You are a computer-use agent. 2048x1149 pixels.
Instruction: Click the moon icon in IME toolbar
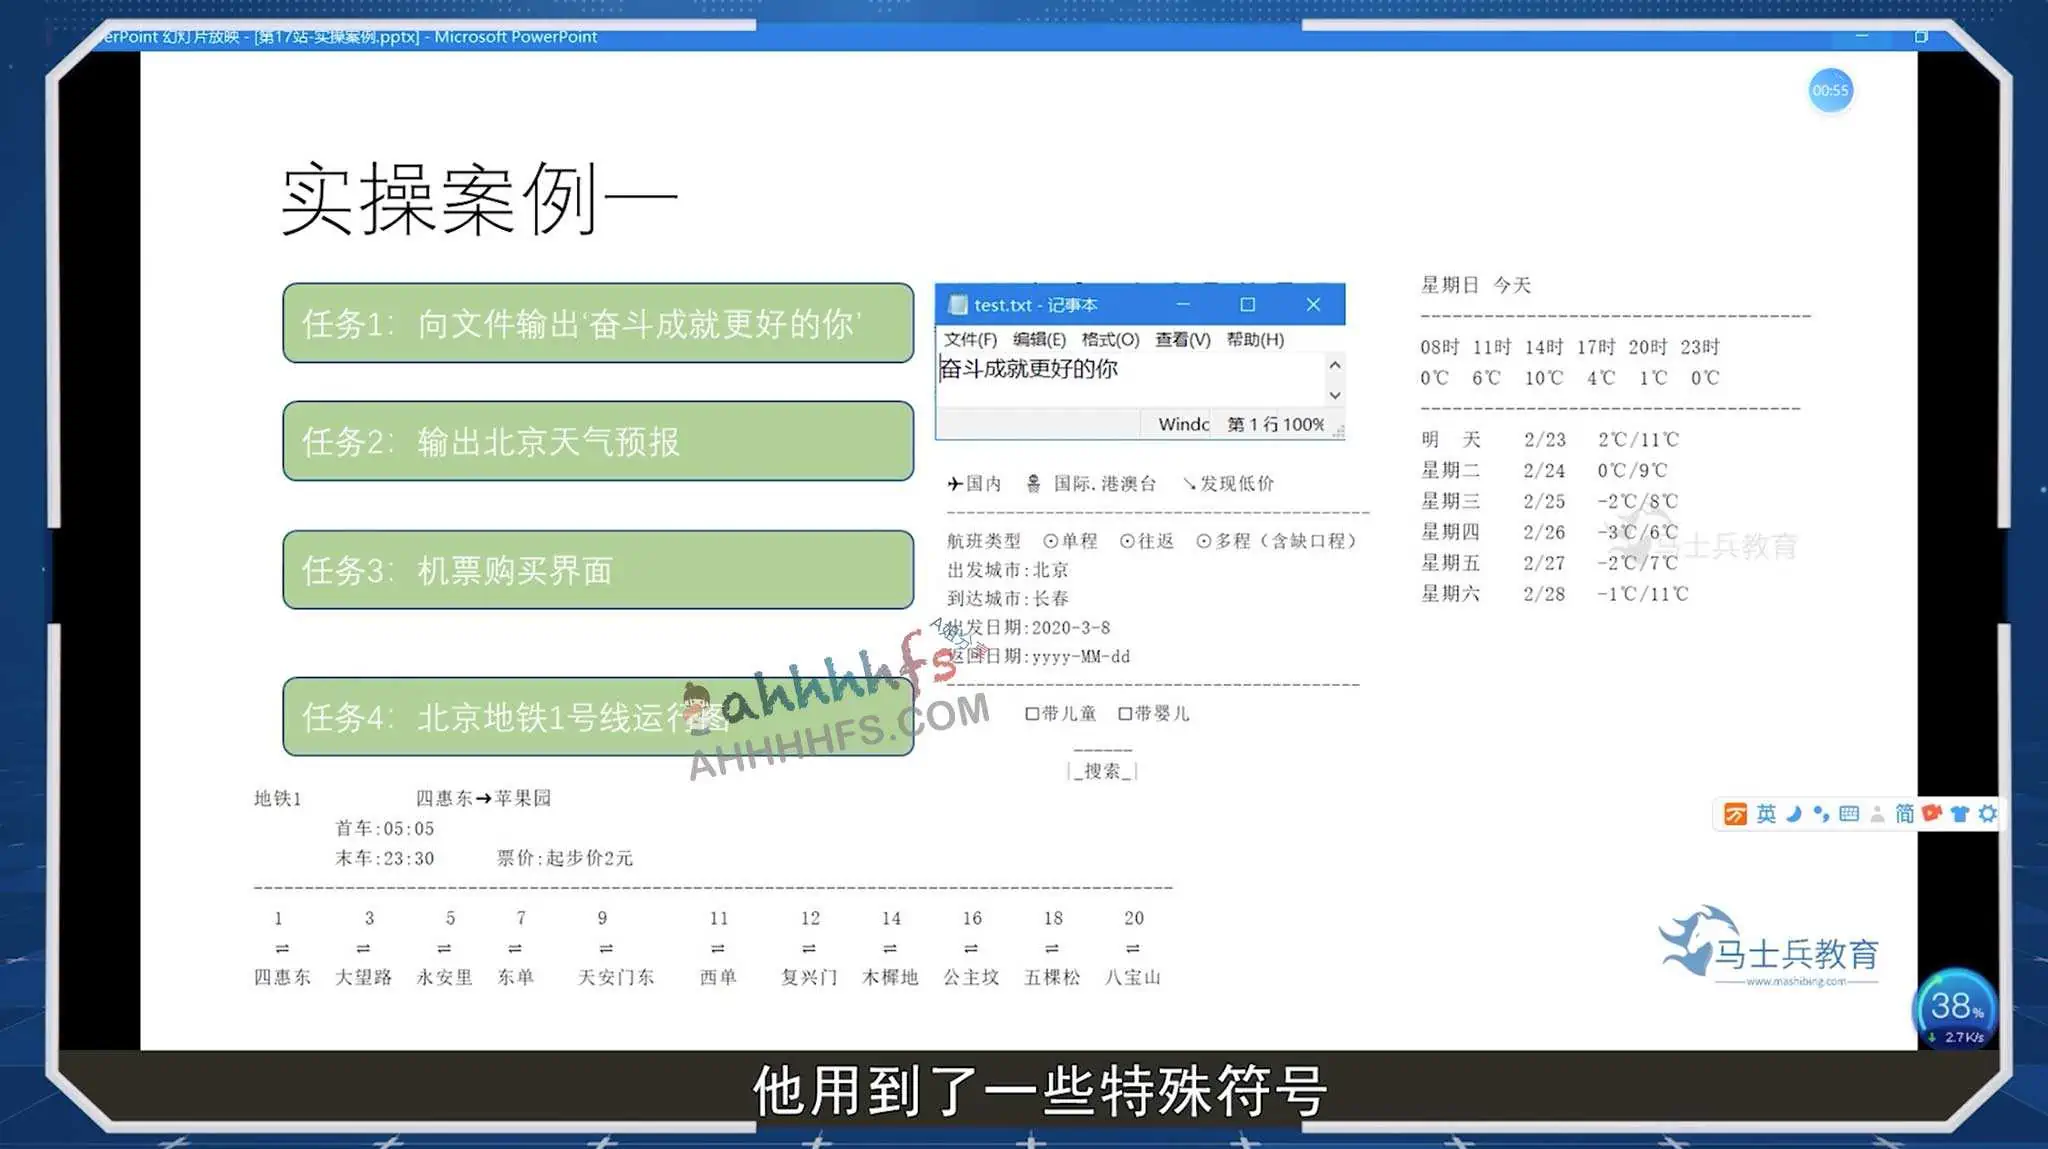click(x=1794, y=814)
